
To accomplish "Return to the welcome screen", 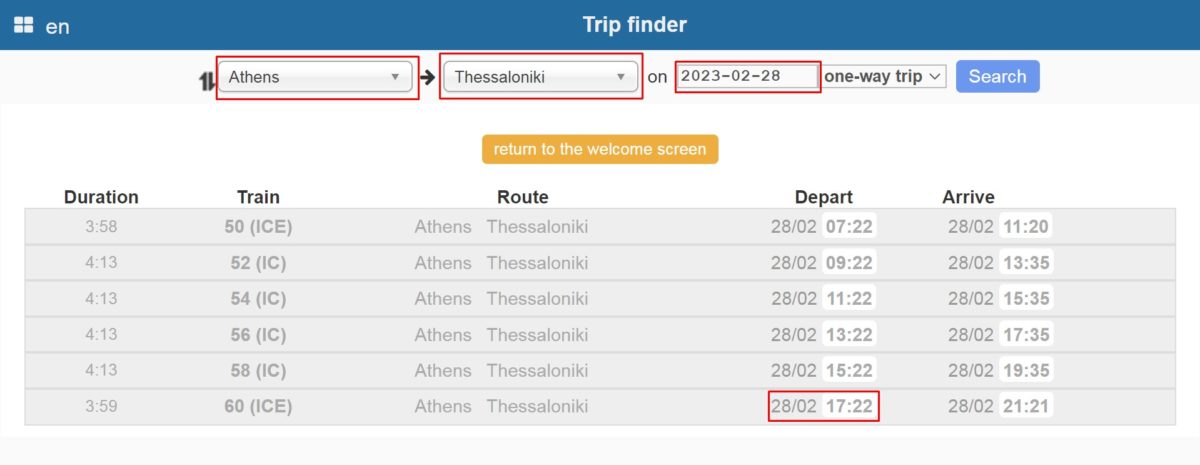I will pos(600,149).
